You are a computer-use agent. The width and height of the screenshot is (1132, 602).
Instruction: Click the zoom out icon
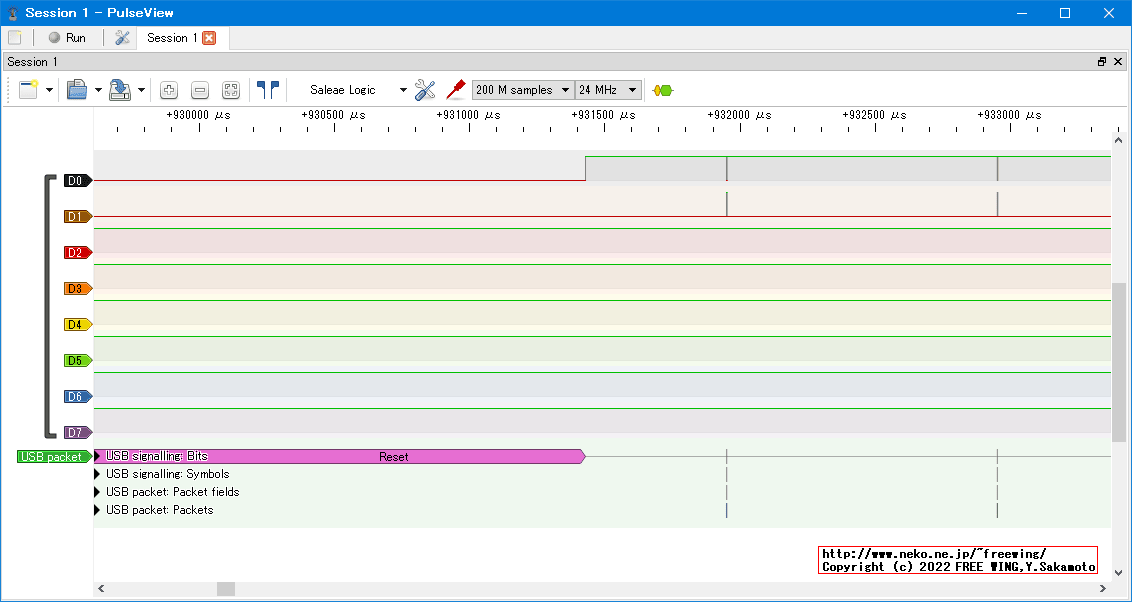click(x=200, y=90)
